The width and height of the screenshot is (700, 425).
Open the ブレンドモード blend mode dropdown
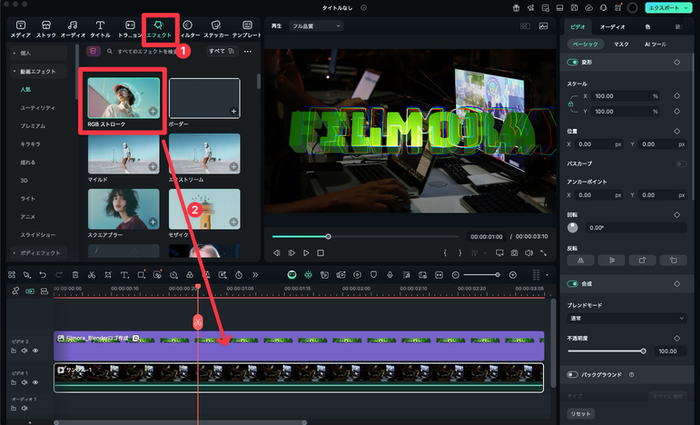tap(626, 318)
